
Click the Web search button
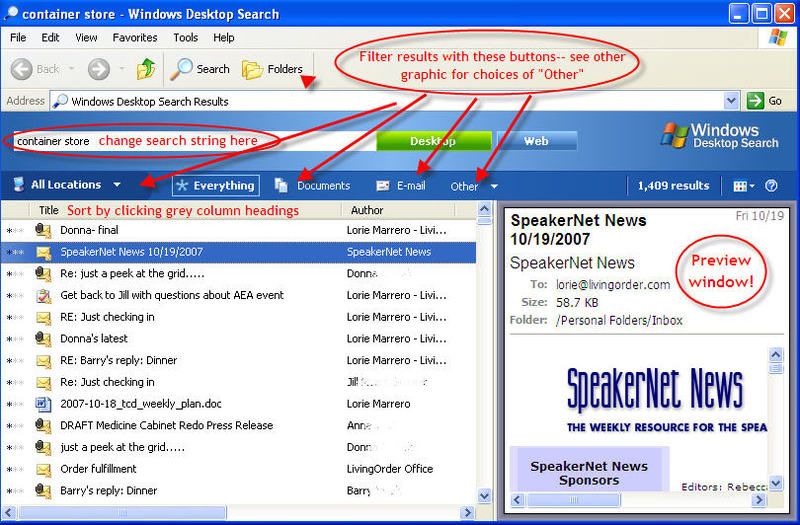[x=536, y=141]
